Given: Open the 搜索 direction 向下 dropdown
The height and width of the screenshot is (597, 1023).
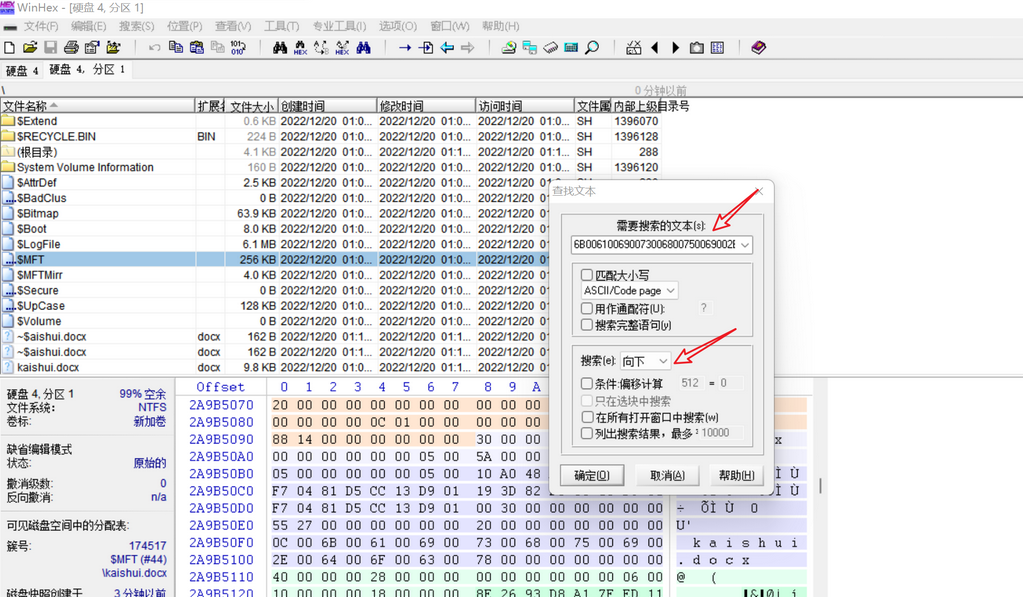Looking at the screenshot, I should (x=644, y=361).
